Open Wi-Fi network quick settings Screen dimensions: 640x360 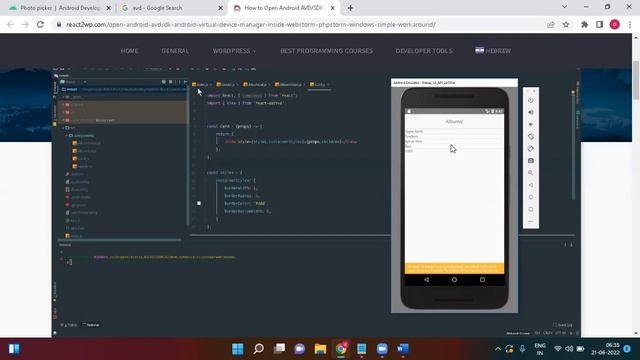[x=558, y=349]
